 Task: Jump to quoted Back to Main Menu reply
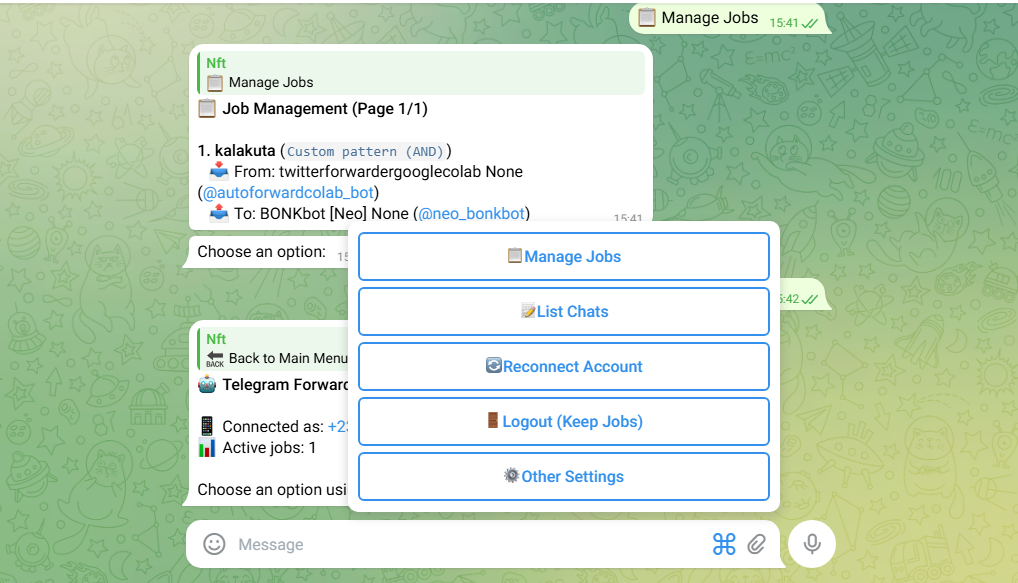tap(273, 349)
